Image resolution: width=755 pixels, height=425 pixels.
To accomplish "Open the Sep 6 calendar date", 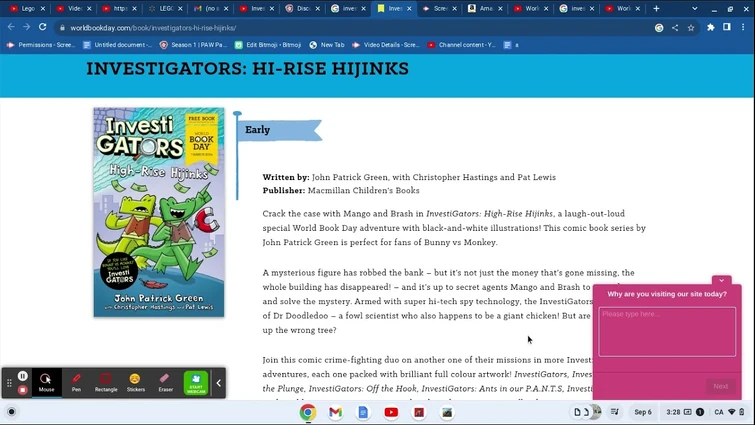I will coord(643,412).
